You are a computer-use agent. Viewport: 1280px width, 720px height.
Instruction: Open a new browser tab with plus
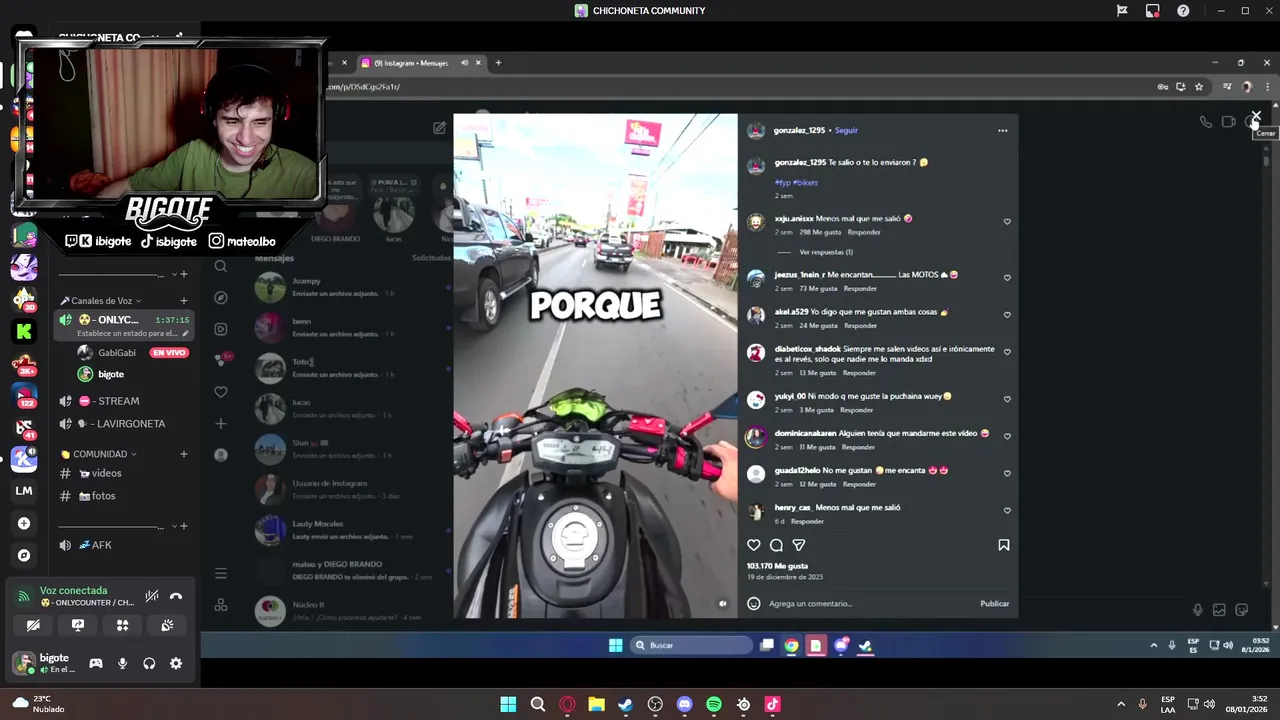pos(498,63)
